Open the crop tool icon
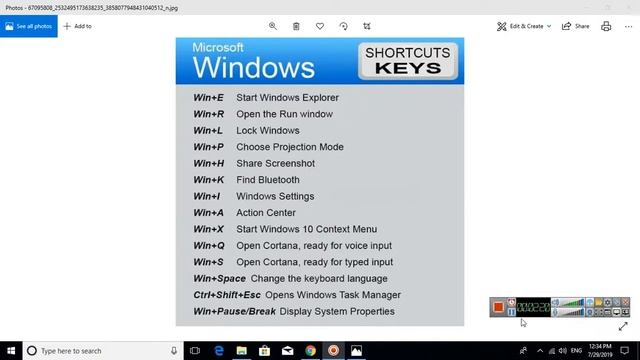Image resolution: width=640 pixels, height=360 pixels. (367, 26)
